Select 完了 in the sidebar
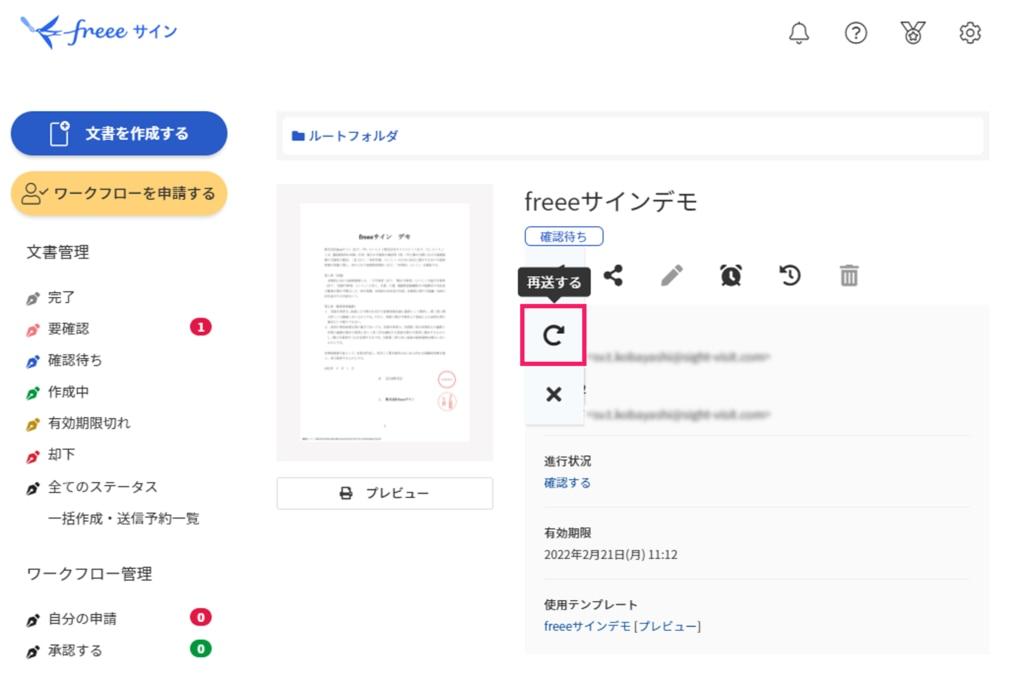Image resolution: width=1024 pixels, height=676 pixels. tap(61, 297)
